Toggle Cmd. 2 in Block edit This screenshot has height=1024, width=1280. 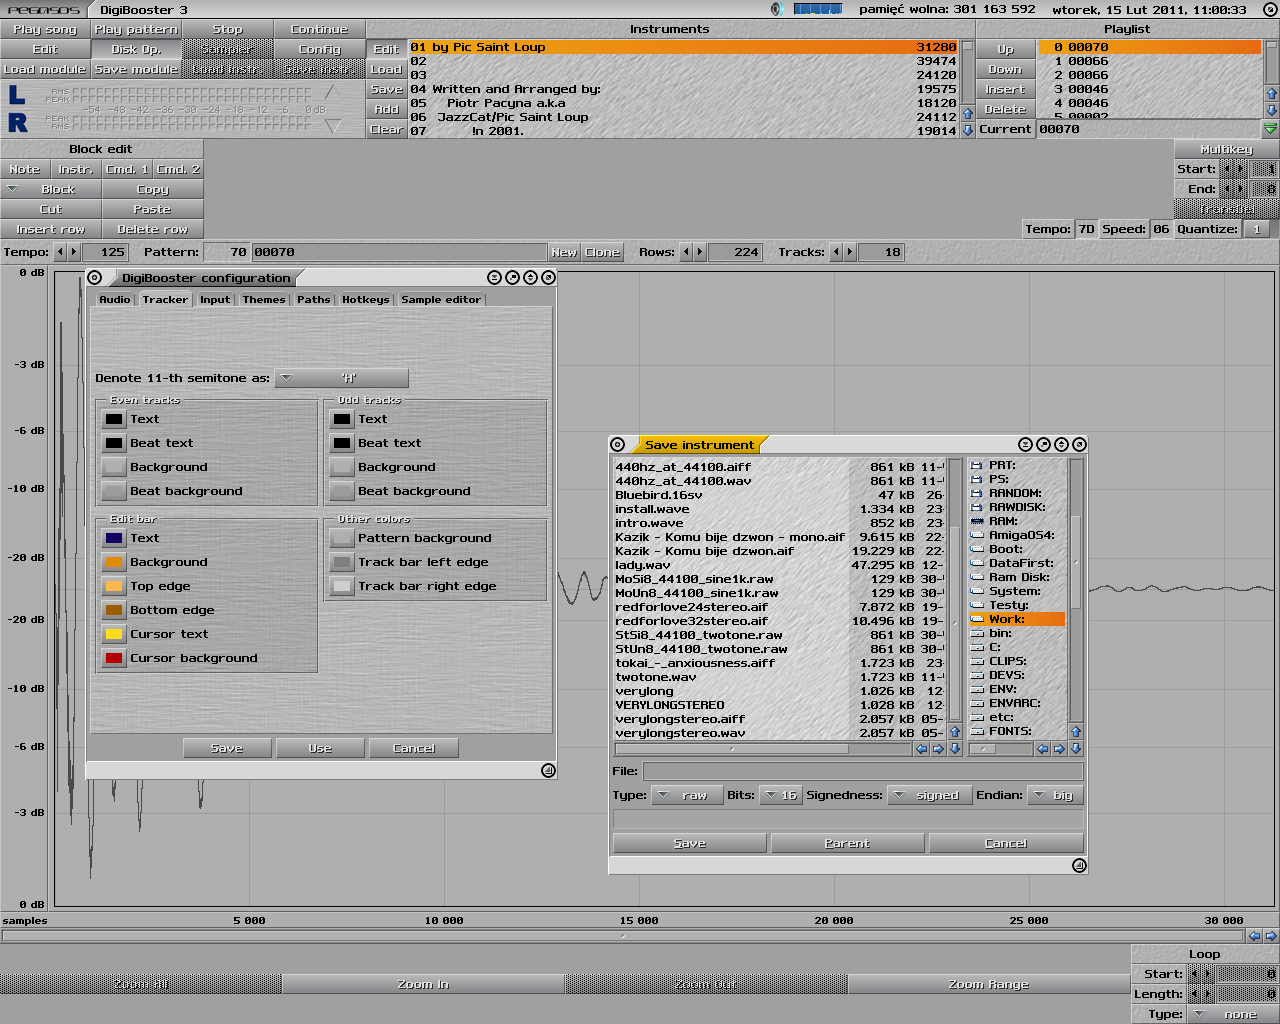178,169
